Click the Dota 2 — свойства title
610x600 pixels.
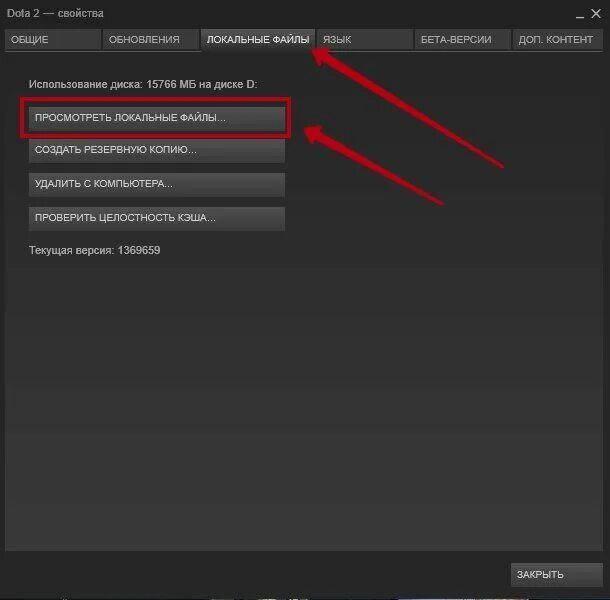[x=55, y=13]
